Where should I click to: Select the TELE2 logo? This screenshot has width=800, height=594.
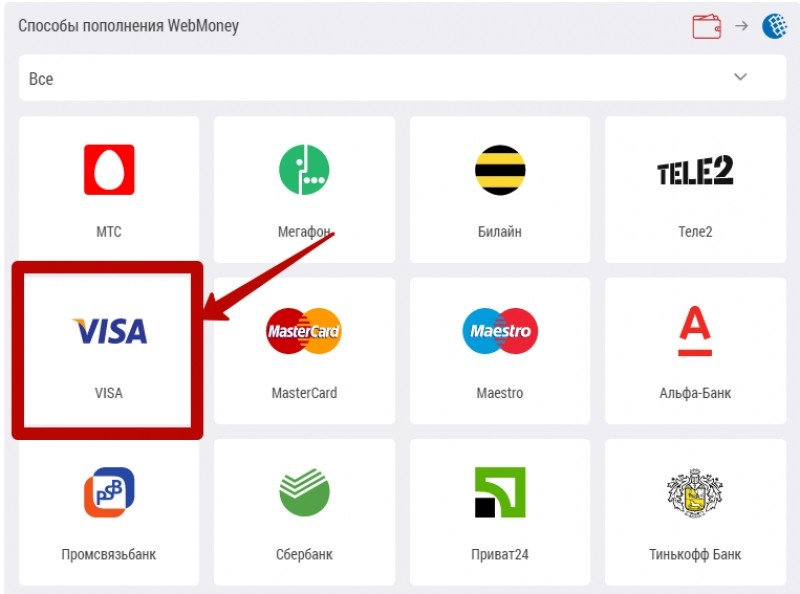695,170
